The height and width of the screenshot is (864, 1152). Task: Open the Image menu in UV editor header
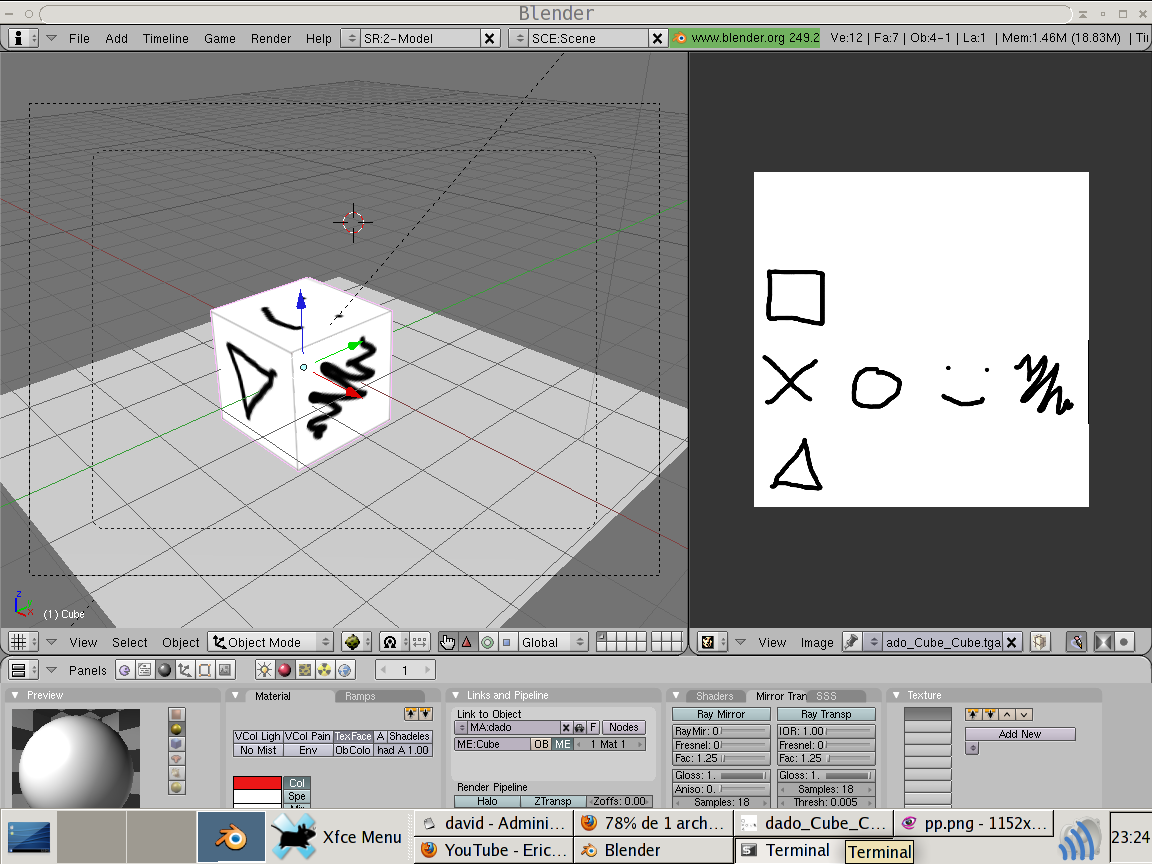(x=816, y=642)
